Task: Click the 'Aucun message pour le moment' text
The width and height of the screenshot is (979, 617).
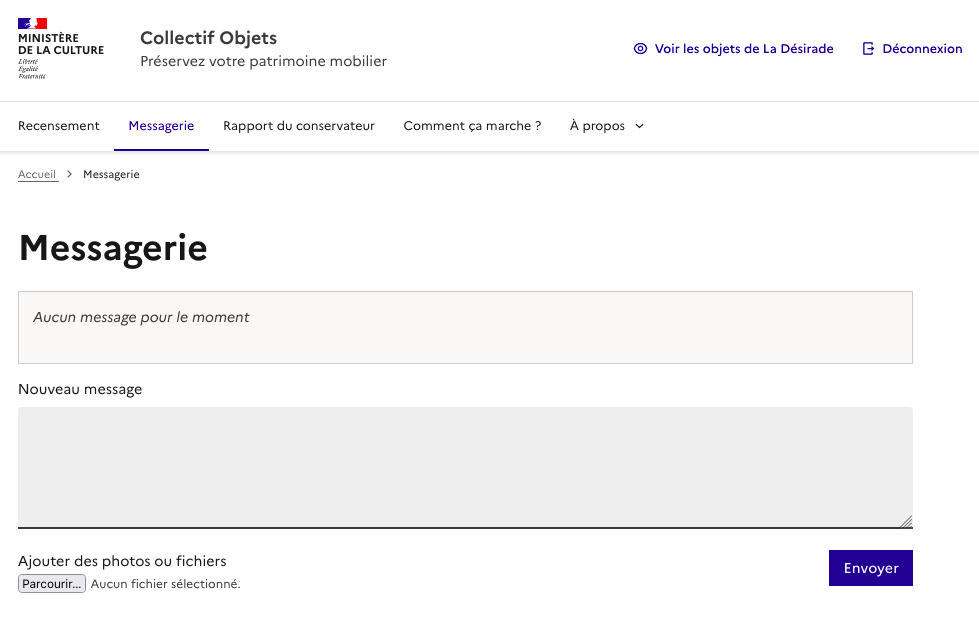Action: 141,317
